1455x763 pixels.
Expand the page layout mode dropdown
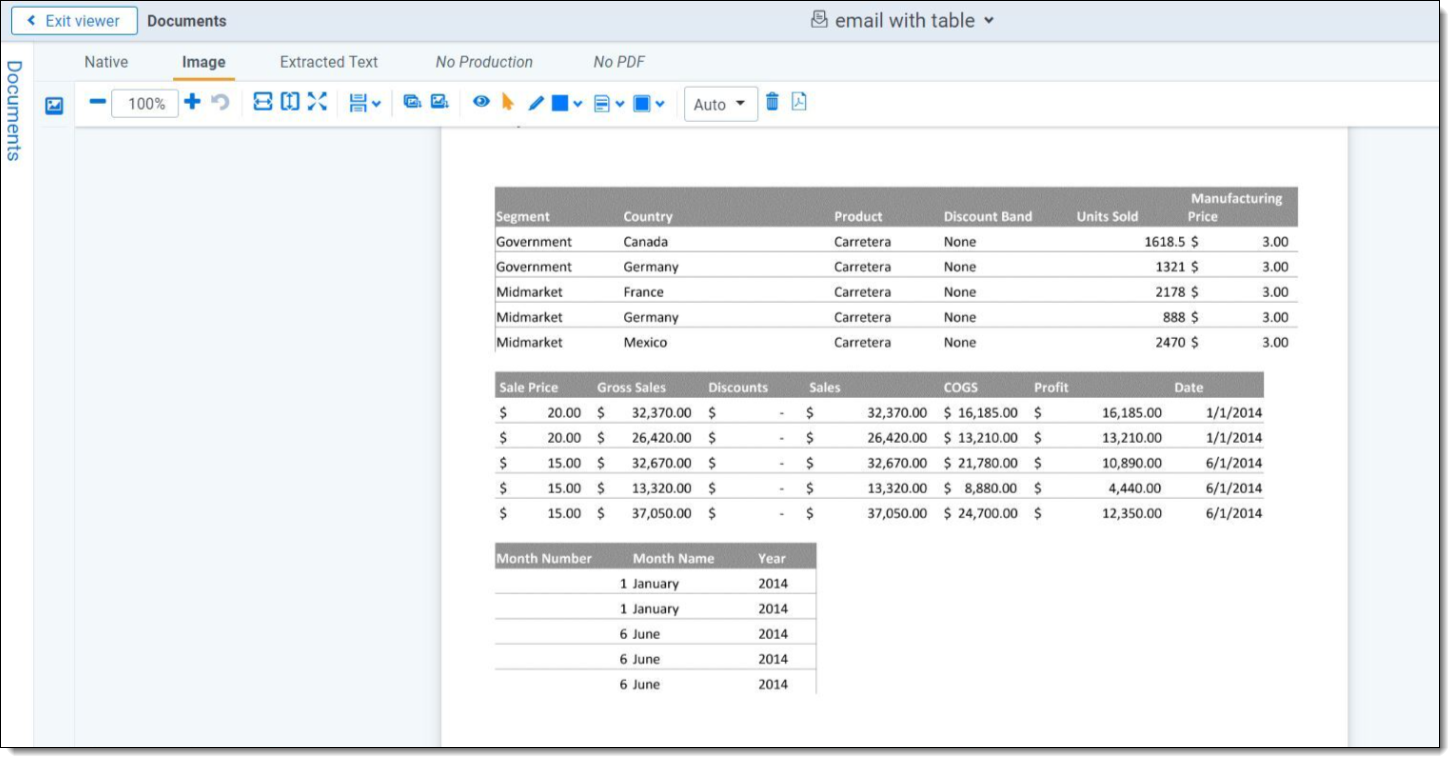[365, 103]
